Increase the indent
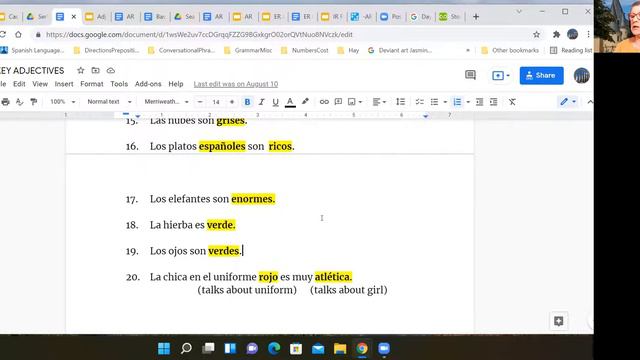Image resolution: width=640 pixels, height=360 pixels. [x=493, y=102]
